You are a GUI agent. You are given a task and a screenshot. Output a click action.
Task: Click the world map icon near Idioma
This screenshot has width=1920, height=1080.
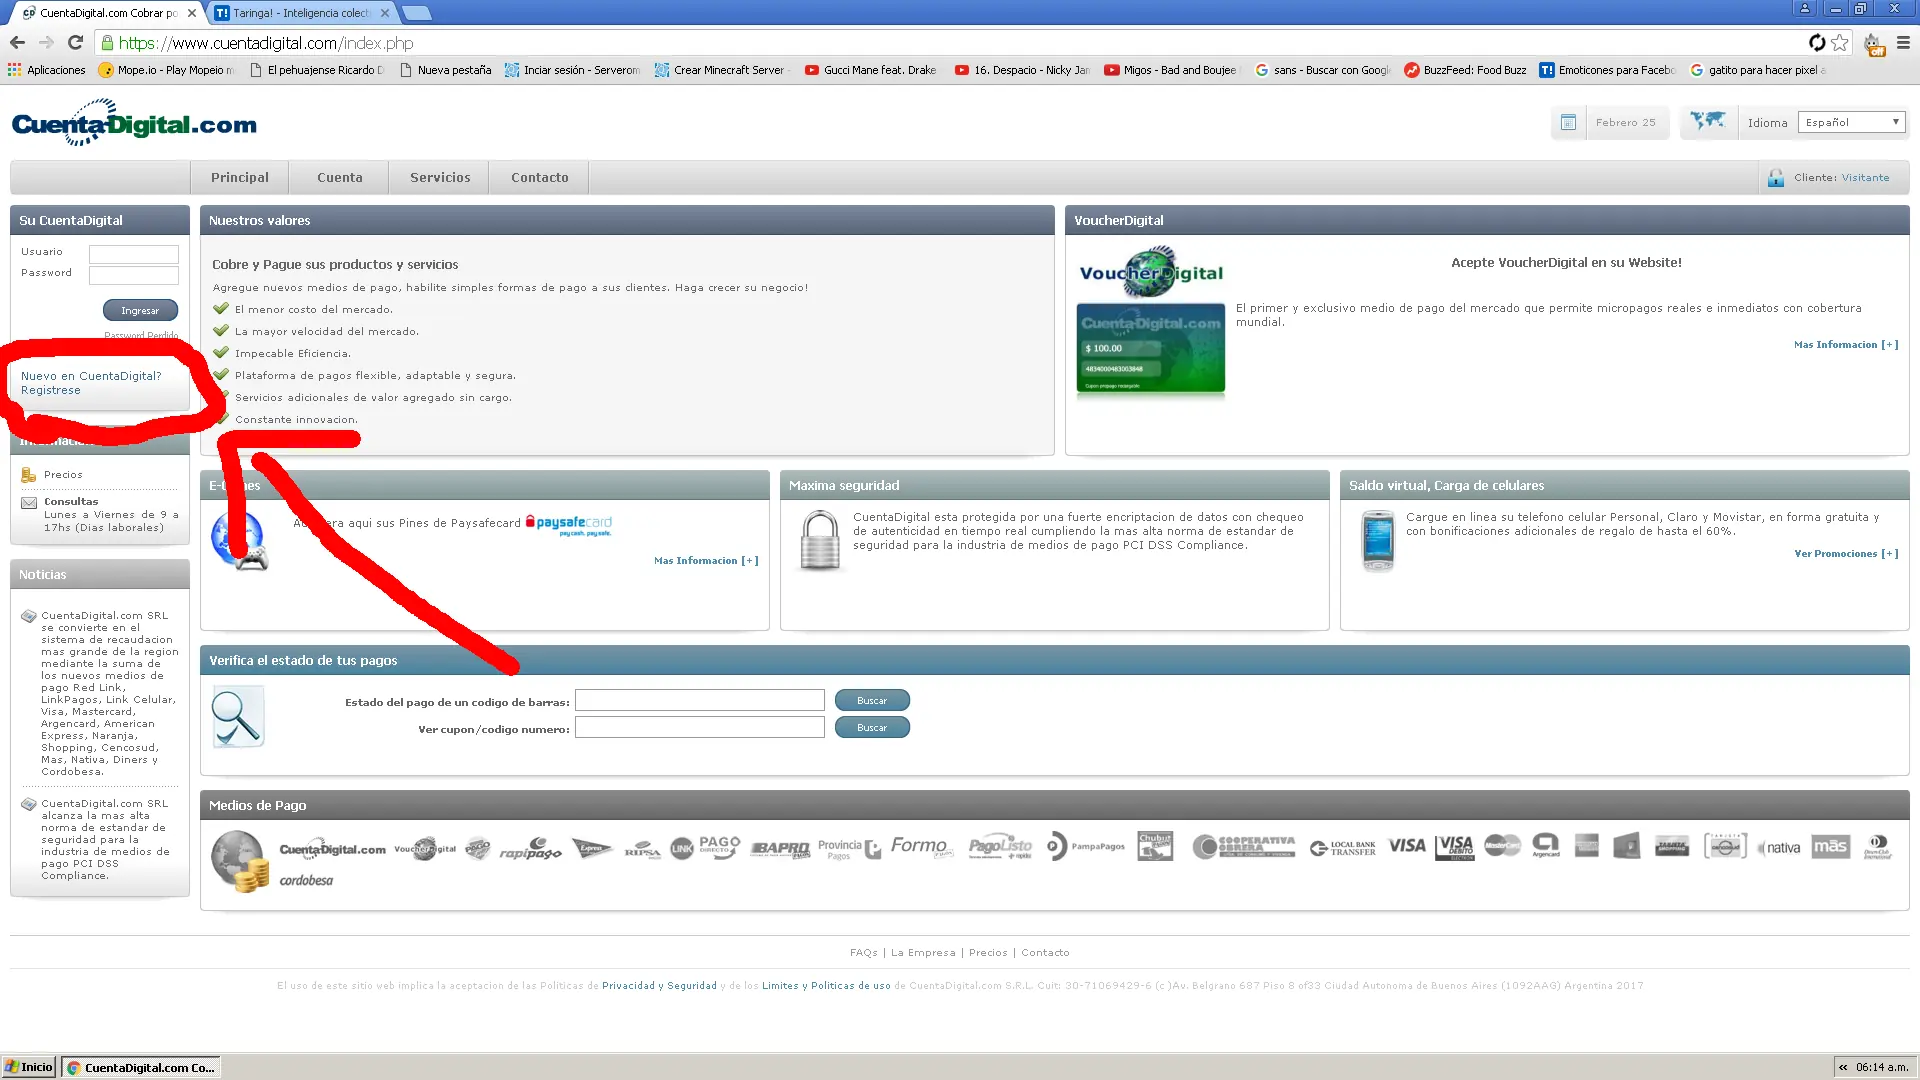(x=1708, y=121)
